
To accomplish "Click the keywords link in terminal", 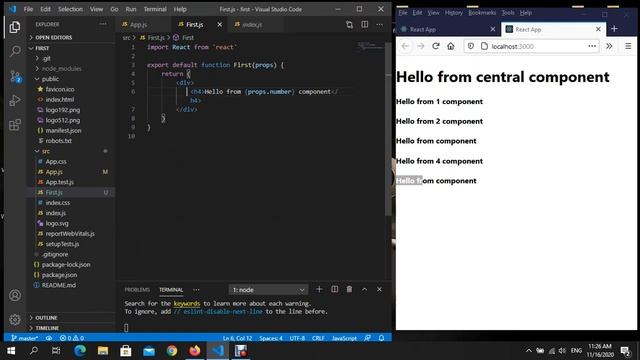I will tap(187, 303).
